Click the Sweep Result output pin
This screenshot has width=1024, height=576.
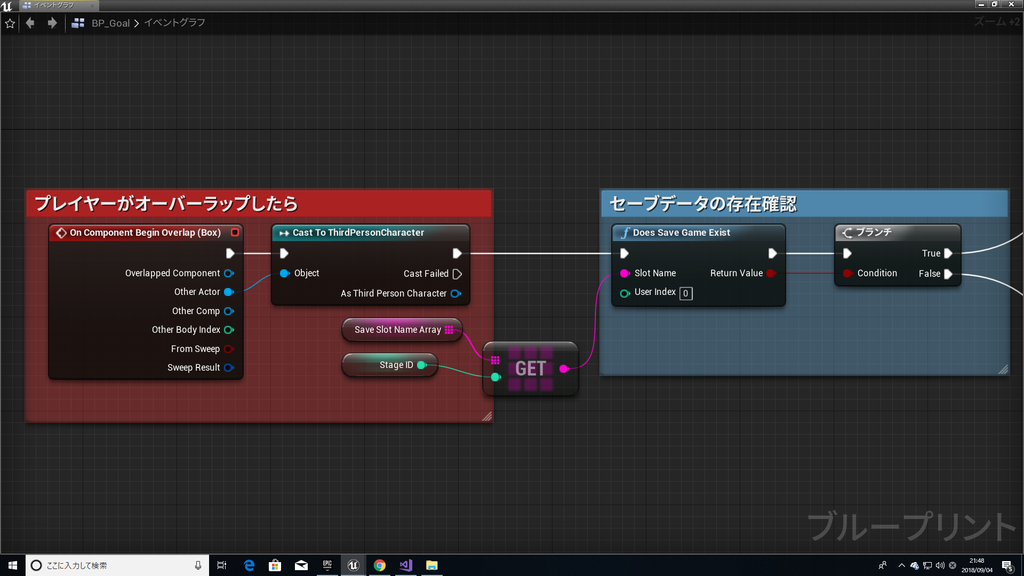click(229, 368)
